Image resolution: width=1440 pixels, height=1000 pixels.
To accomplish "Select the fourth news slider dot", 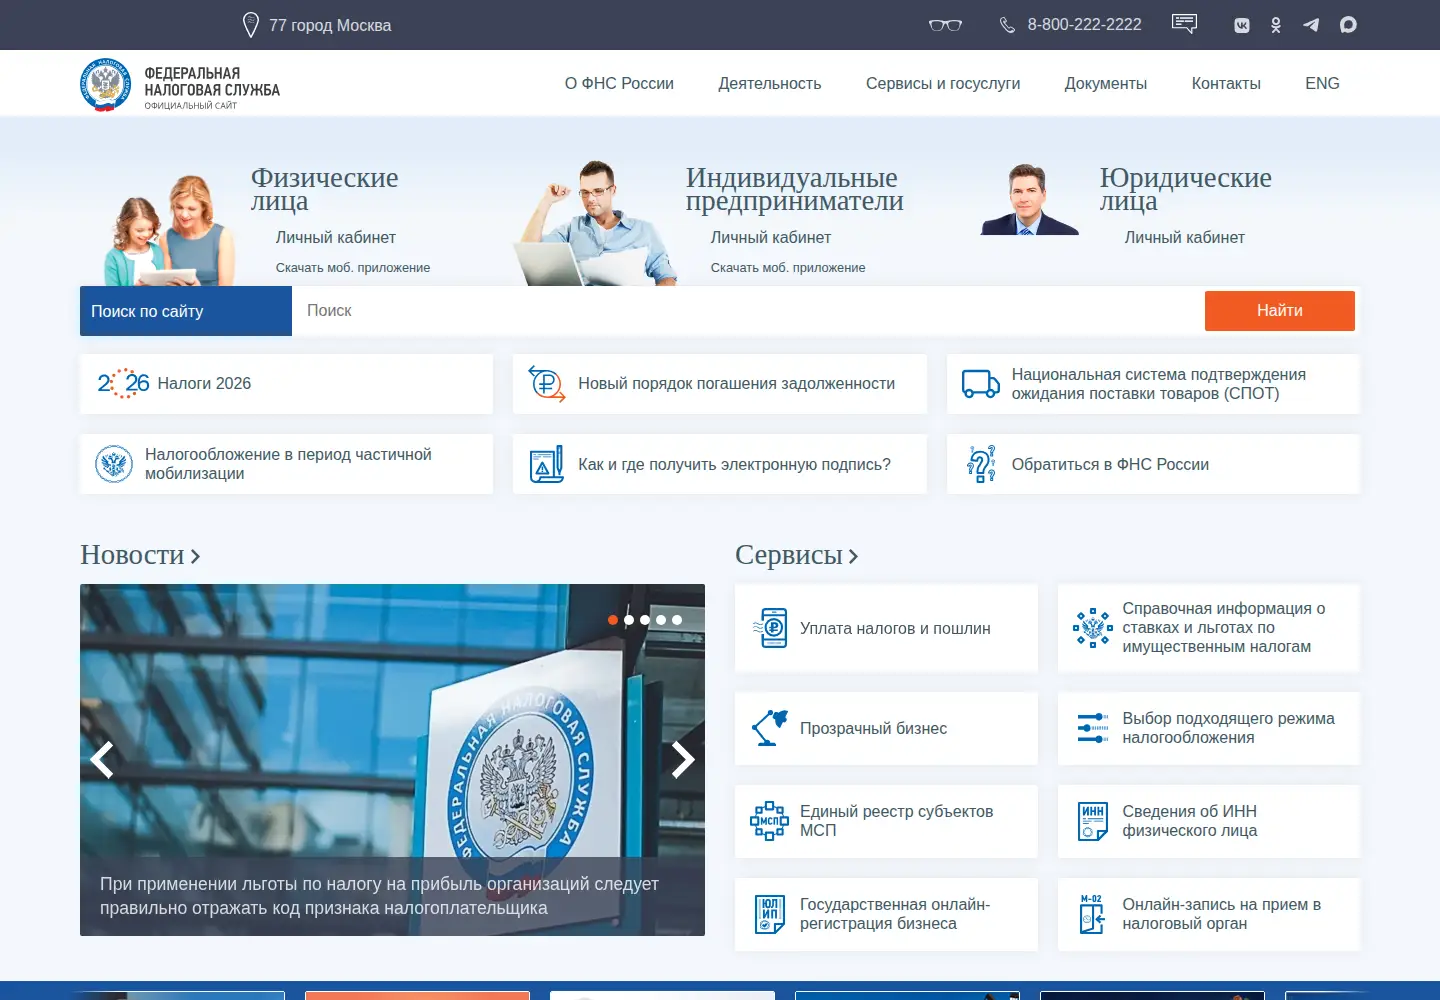I will [661, 620].
